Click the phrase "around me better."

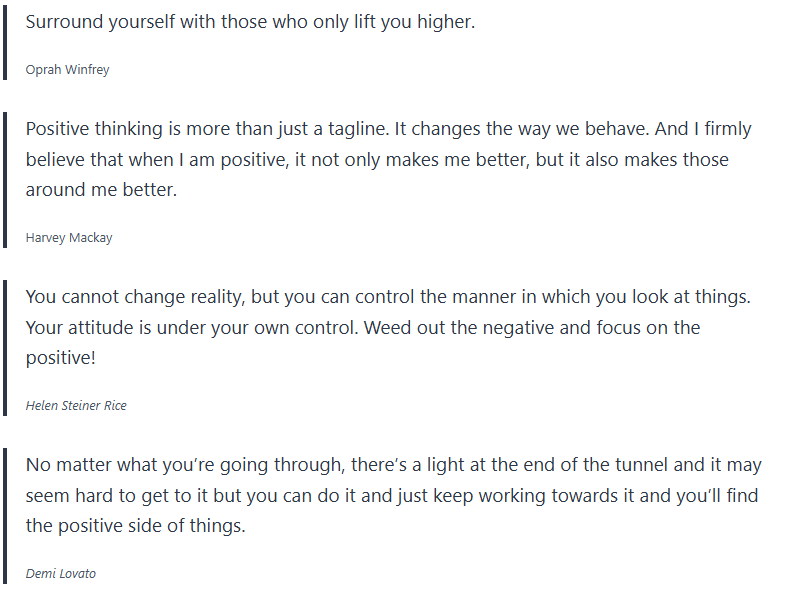101,190
